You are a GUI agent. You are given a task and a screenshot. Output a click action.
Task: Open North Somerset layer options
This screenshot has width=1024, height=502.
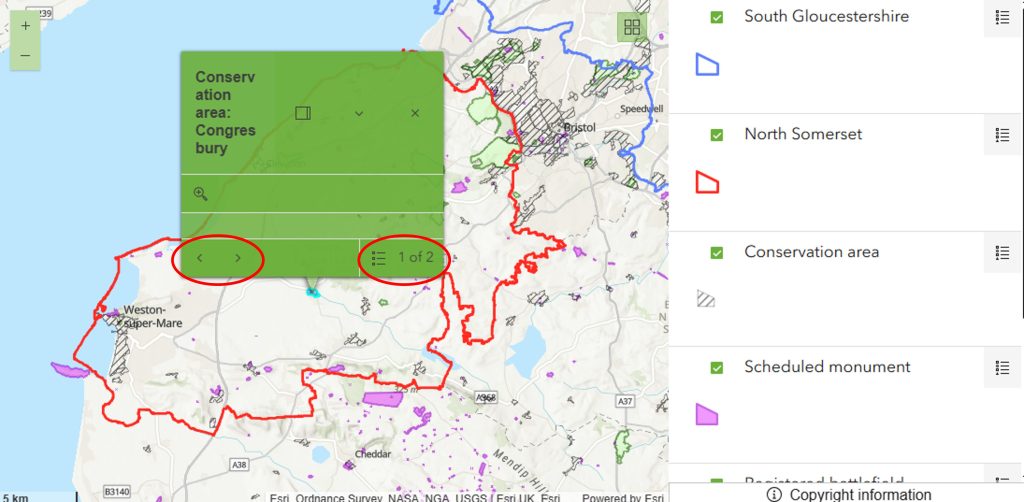tap(1002, 135)
